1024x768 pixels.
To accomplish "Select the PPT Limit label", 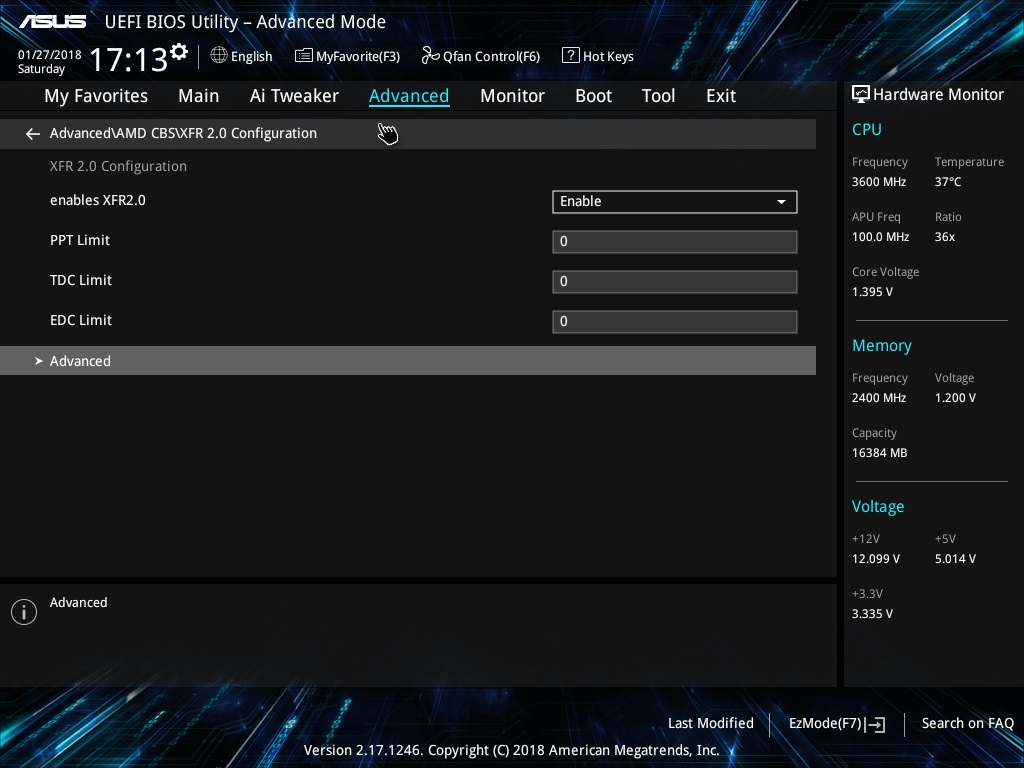I will (x=80, y=240).
